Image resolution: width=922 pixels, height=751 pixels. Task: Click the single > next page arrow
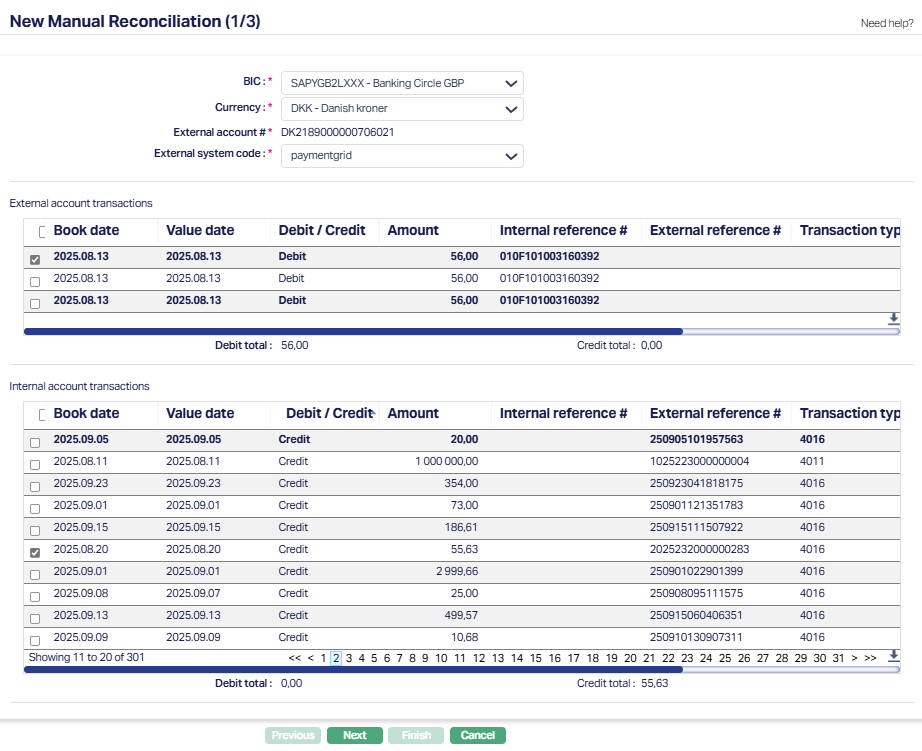(853, 658)
